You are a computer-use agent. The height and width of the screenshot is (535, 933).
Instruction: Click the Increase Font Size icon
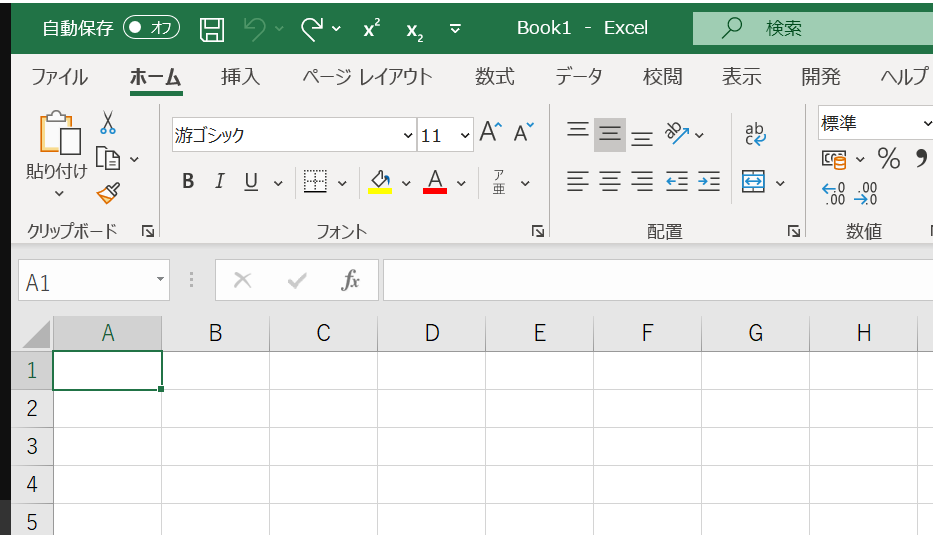pos(489,132)
